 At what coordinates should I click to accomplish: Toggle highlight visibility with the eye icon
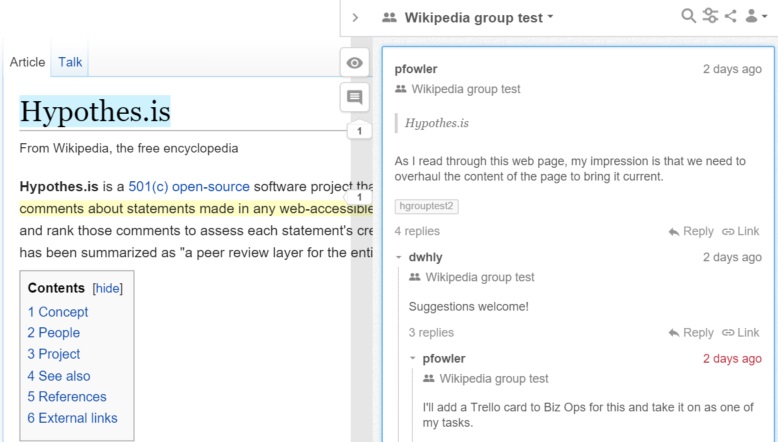(354, 63)
